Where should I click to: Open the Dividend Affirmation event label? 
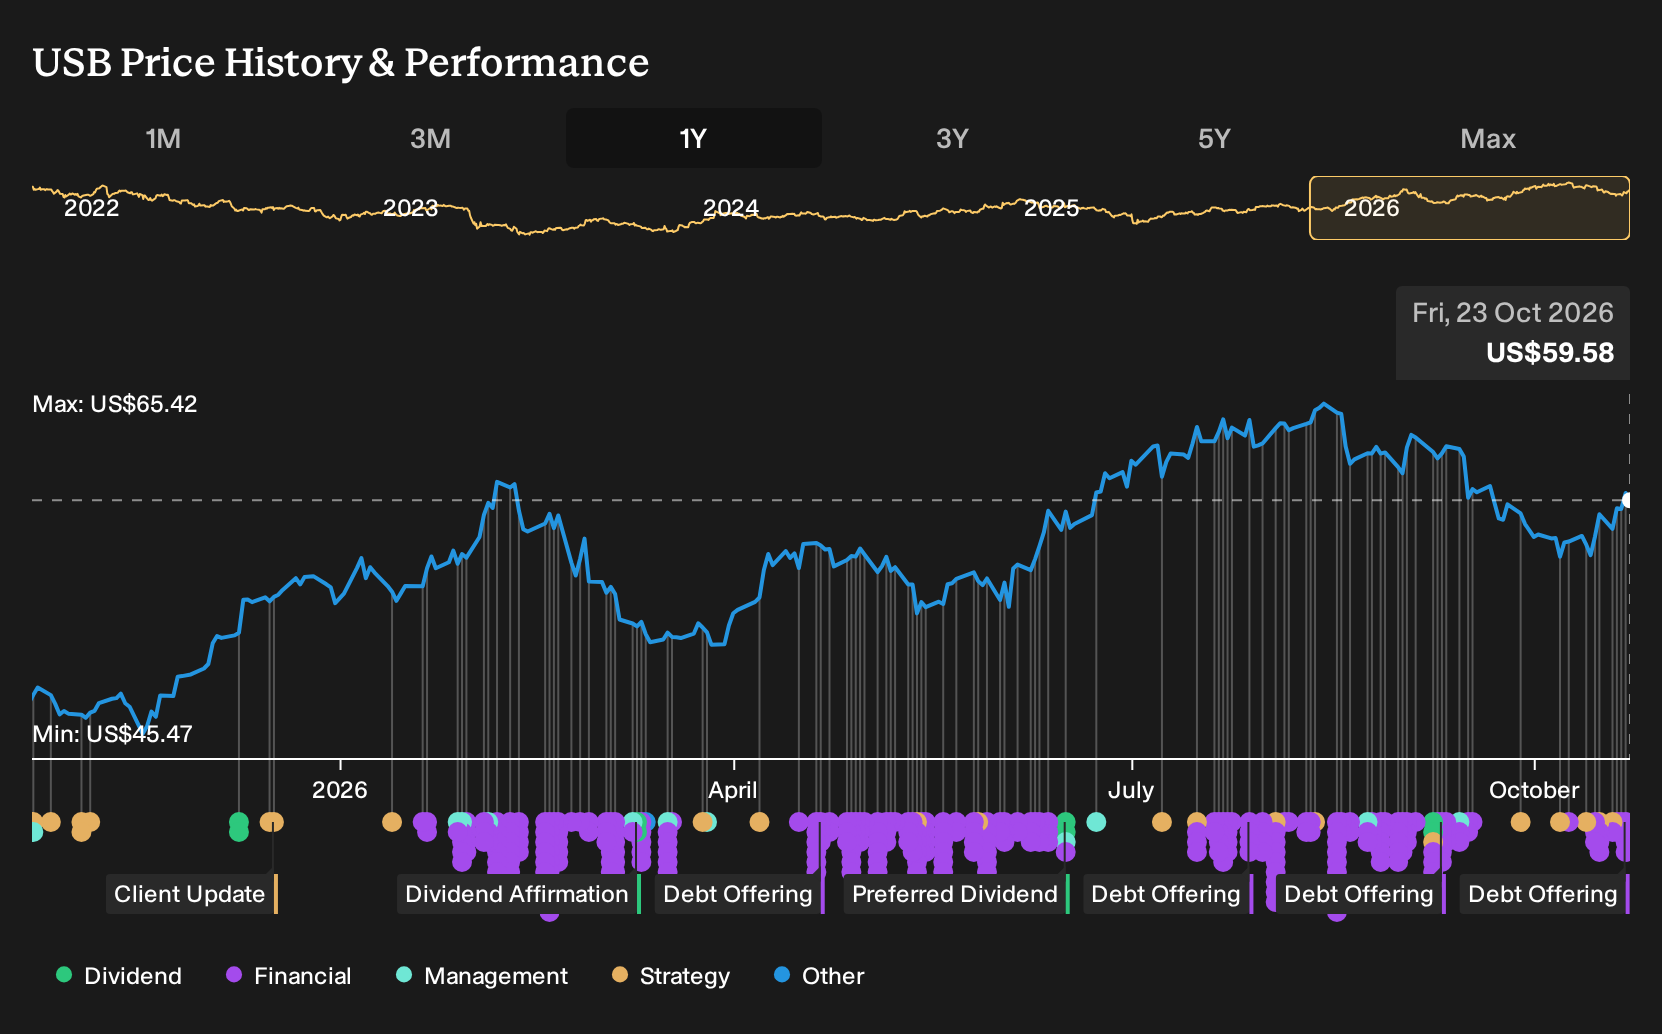click(517, 894)
